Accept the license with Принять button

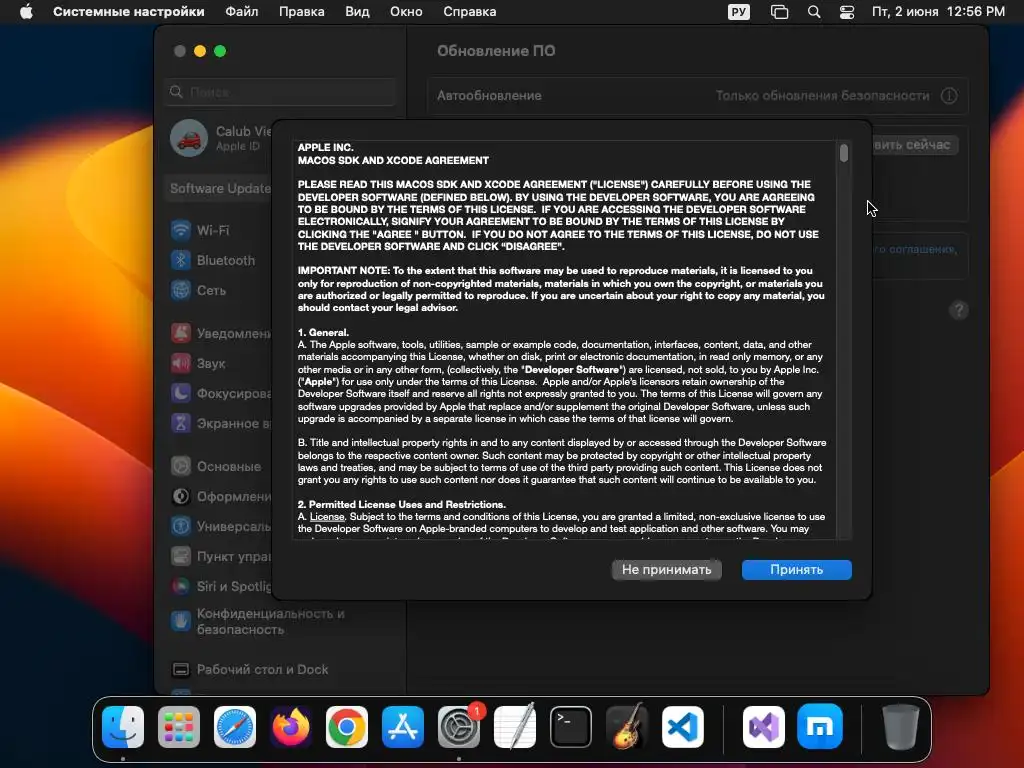[x=796, y=569]
